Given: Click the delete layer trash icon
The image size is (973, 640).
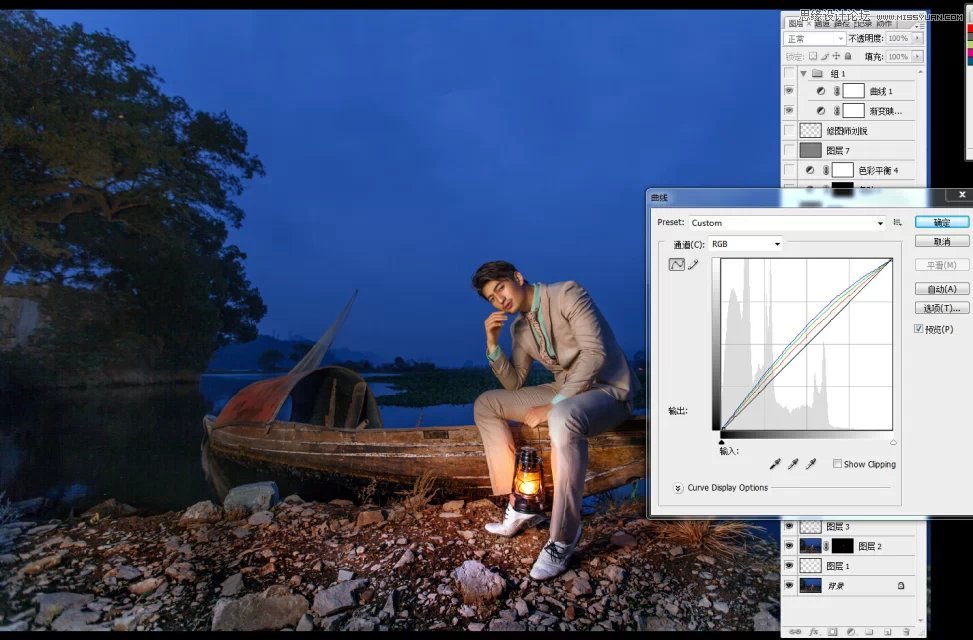Looking at the screenshot, I should (905, 632).
